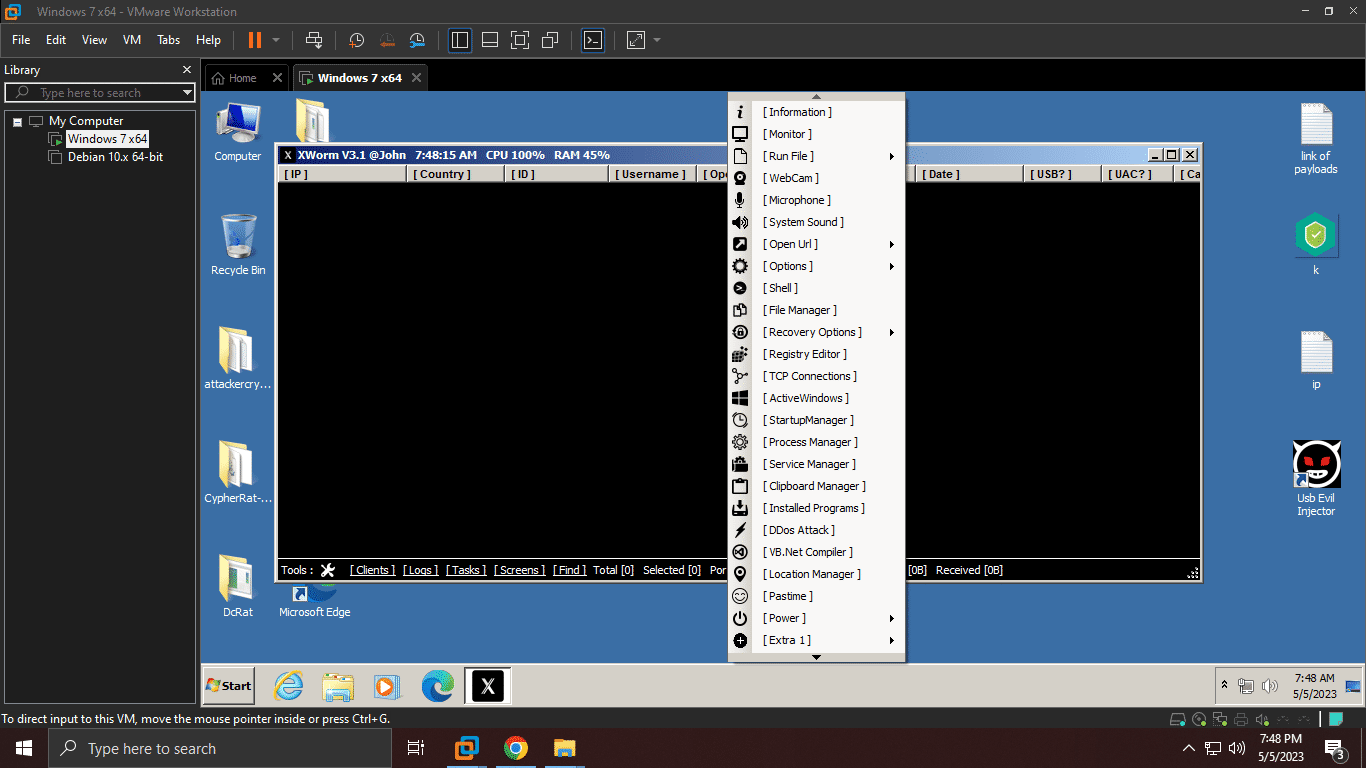Click the File Manager icon in the menu

click(x=740, y=310)
